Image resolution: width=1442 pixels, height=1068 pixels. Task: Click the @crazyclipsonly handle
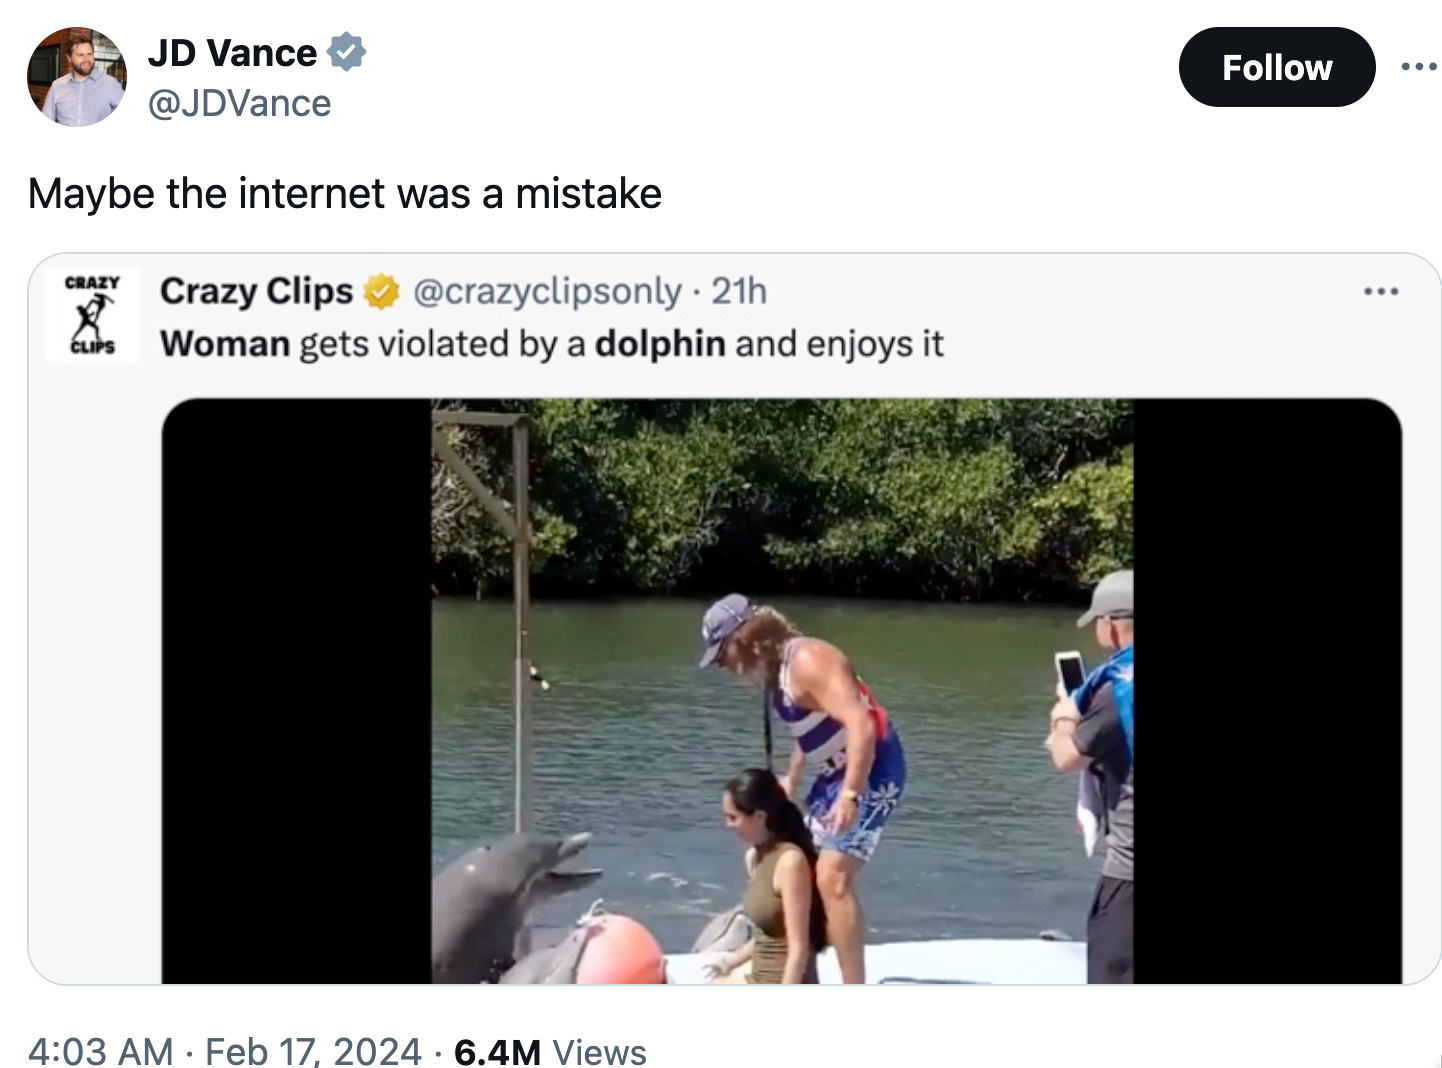(x=547, y=291)
